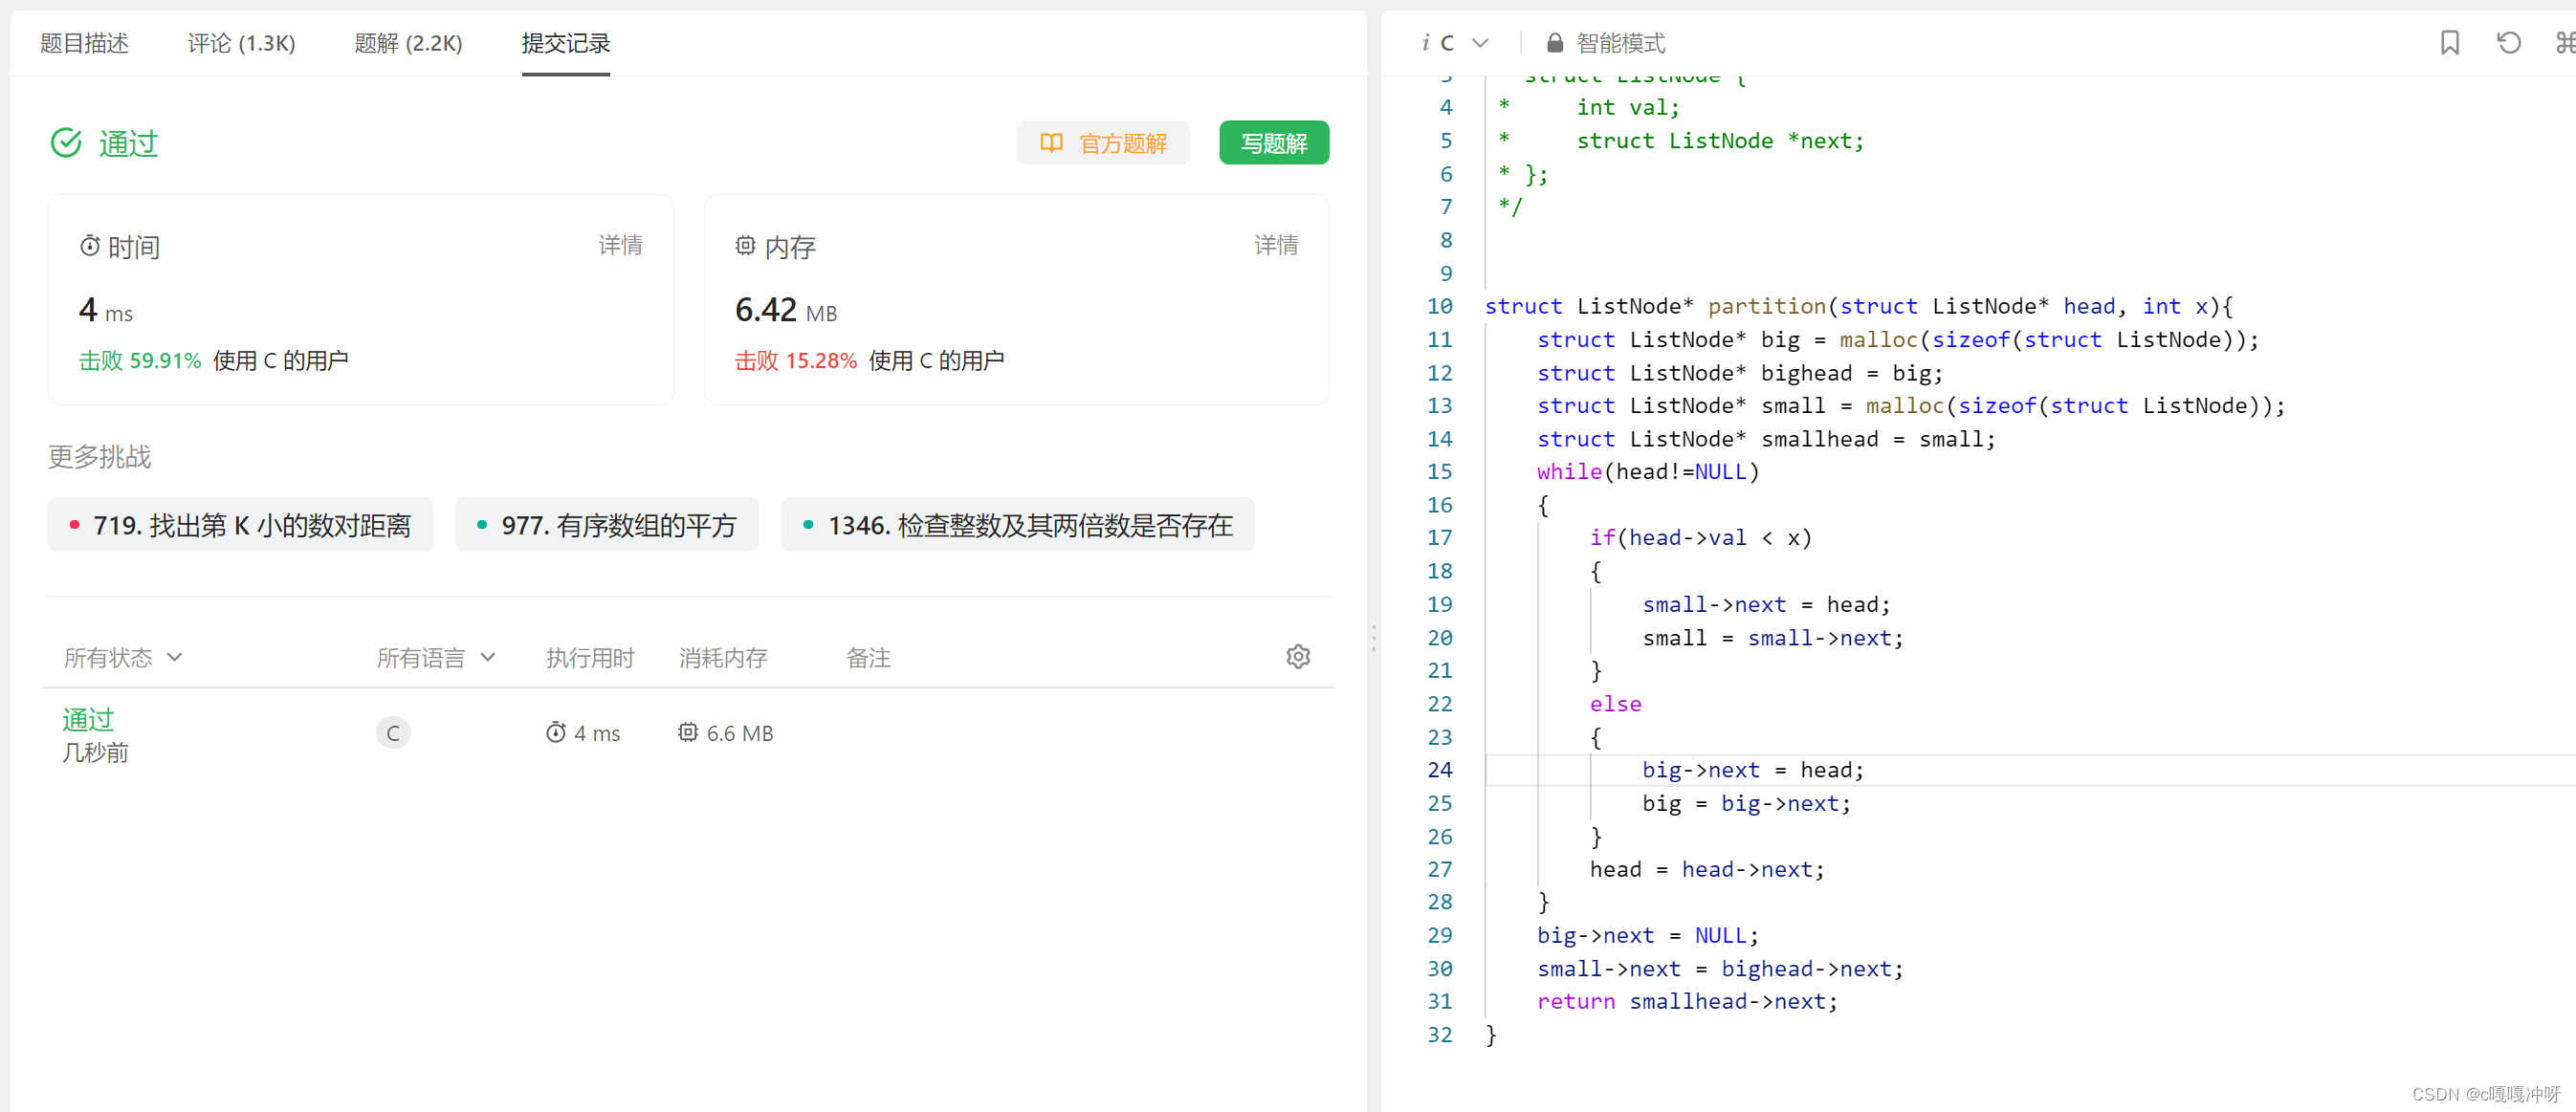
Task: Expand the 所有语言 filter dropdown
Action: pyautogui.click(x=436, y=657)
